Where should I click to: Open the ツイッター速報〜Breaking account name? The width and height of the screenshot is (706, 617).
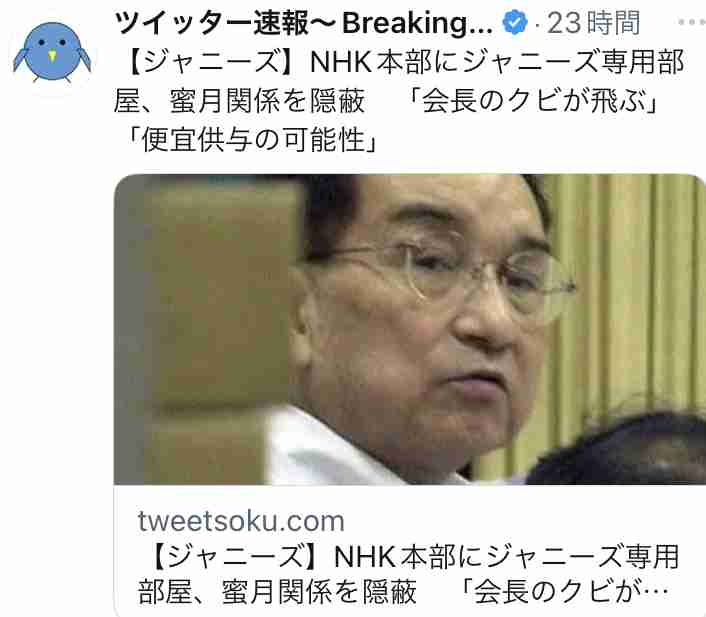coord(304,23)
